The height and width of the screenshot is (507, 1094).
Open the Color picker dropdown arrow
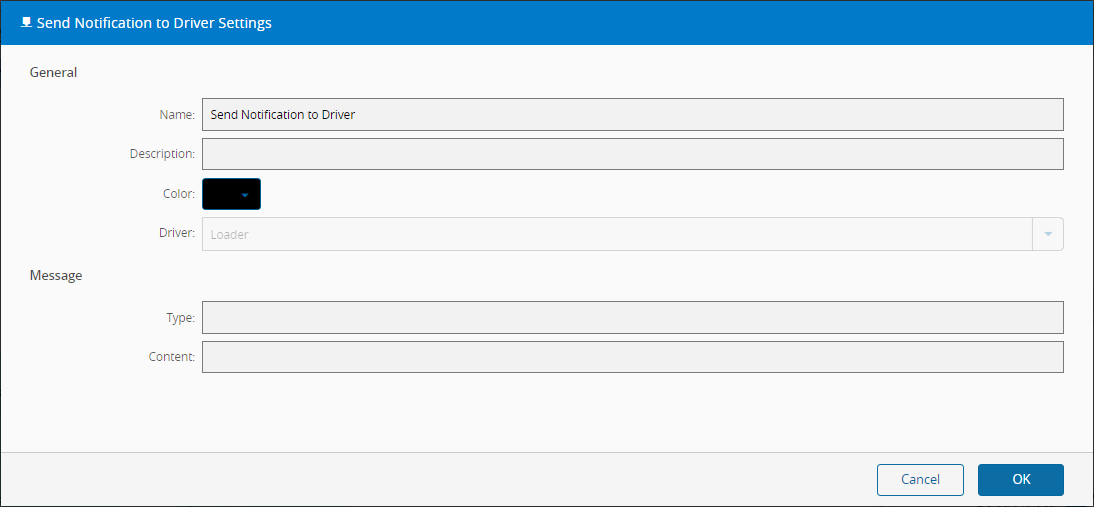click(245, 194)
